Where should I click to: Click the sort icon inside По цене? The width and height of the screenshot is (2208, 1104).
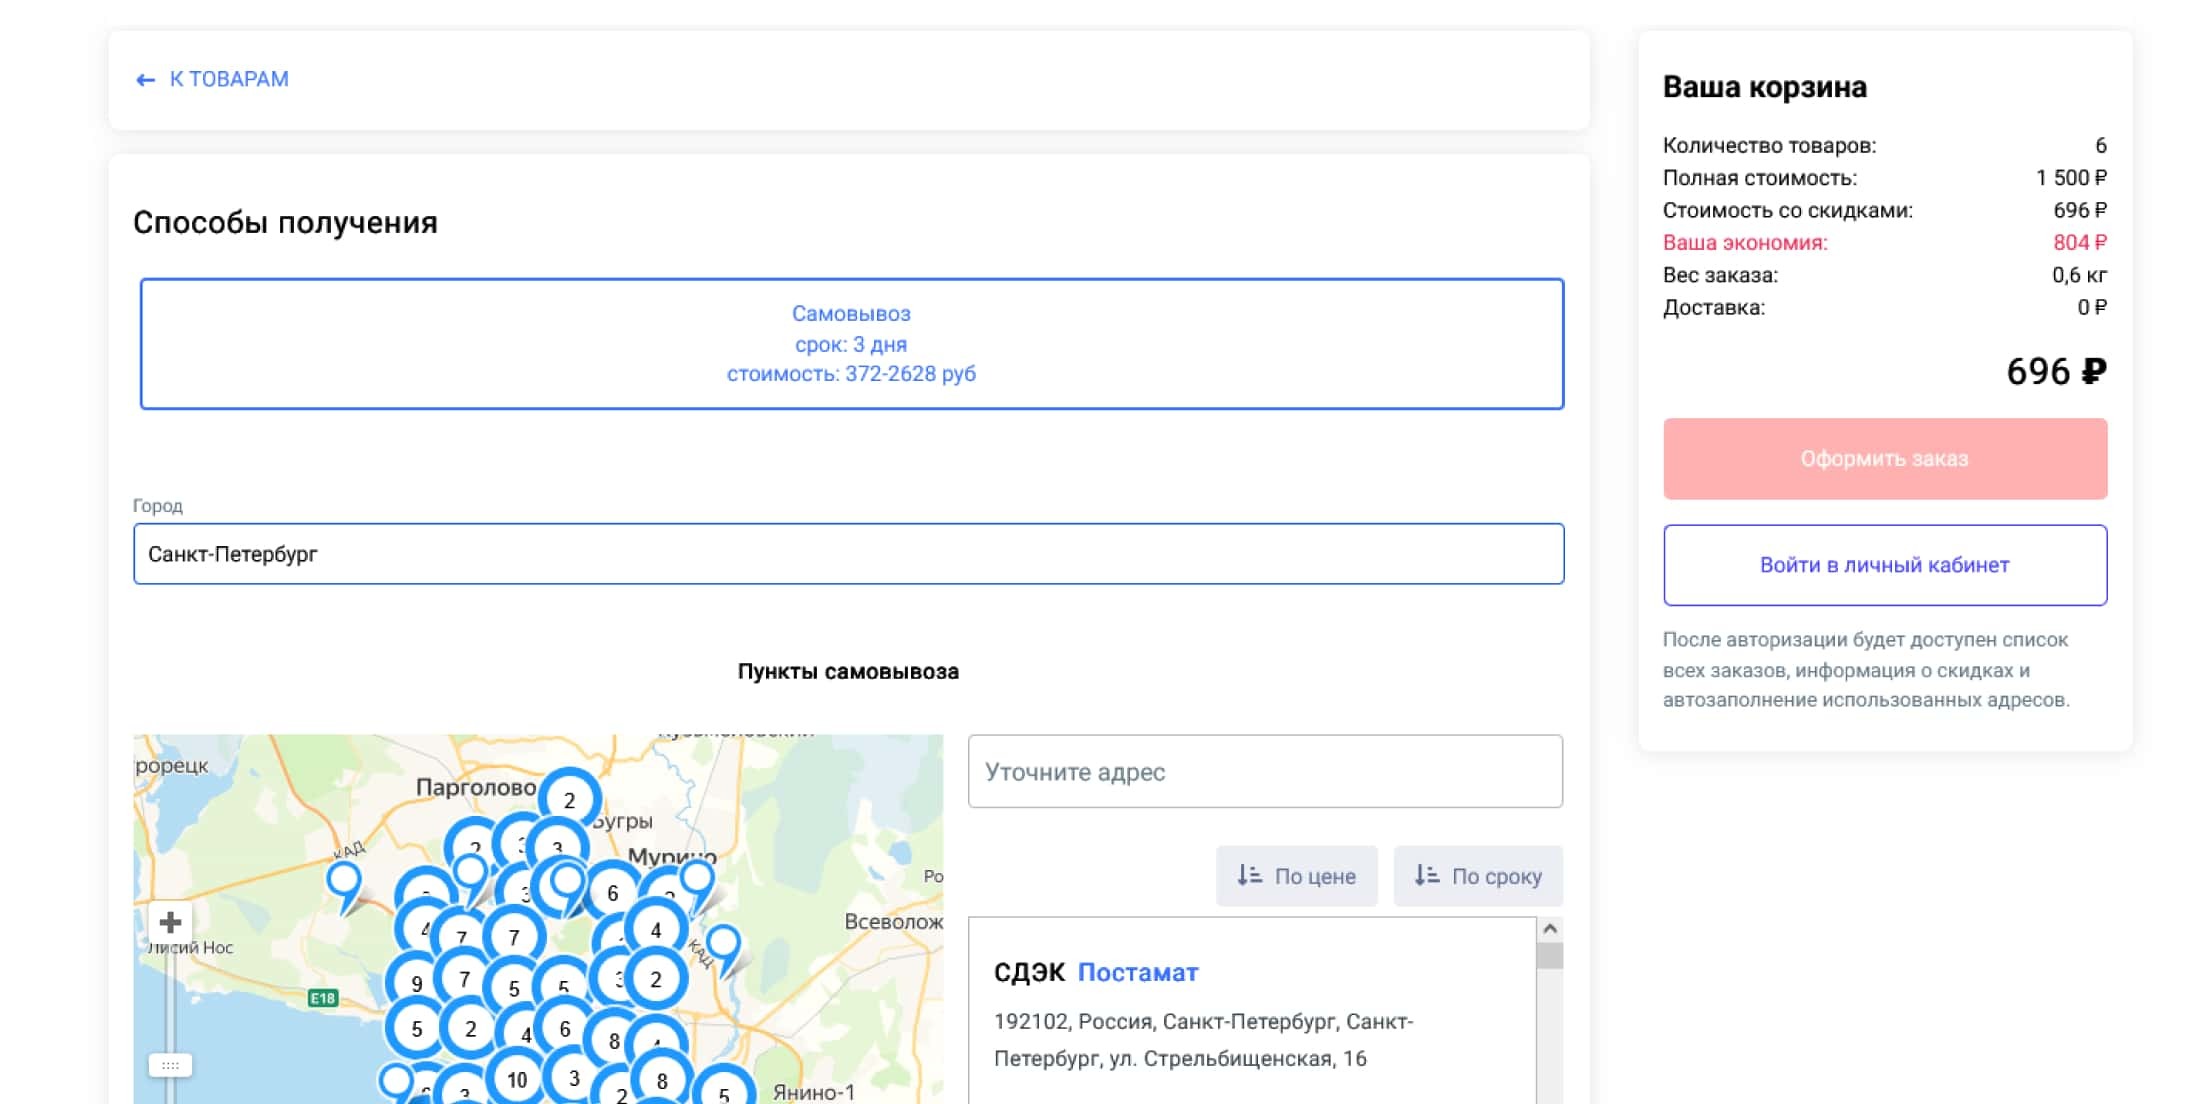[x=1249, y=876]
